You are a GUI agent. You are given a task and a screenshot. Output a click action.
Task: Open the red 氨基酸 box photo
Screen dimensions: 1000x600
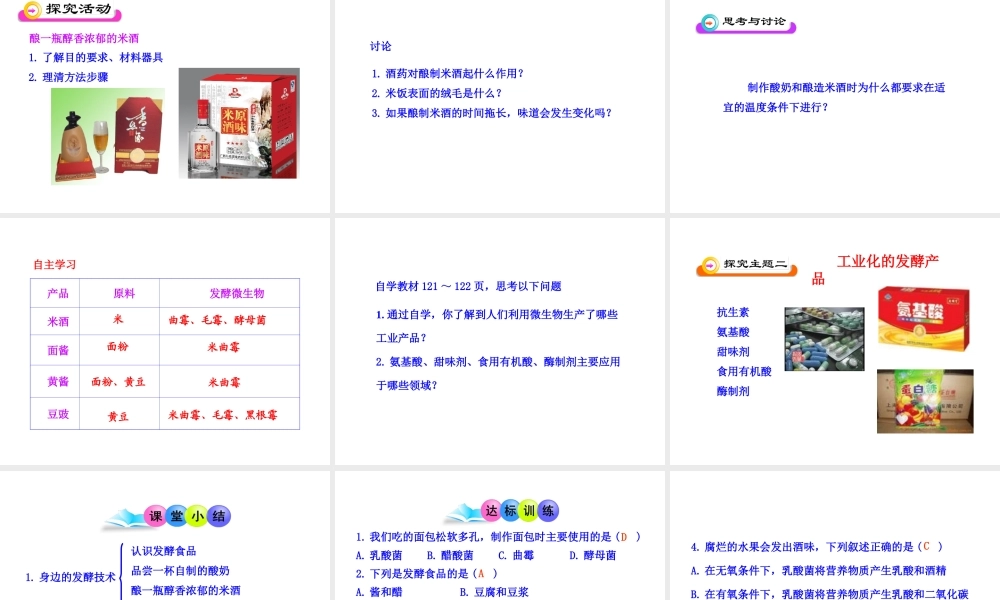(924, 318)
